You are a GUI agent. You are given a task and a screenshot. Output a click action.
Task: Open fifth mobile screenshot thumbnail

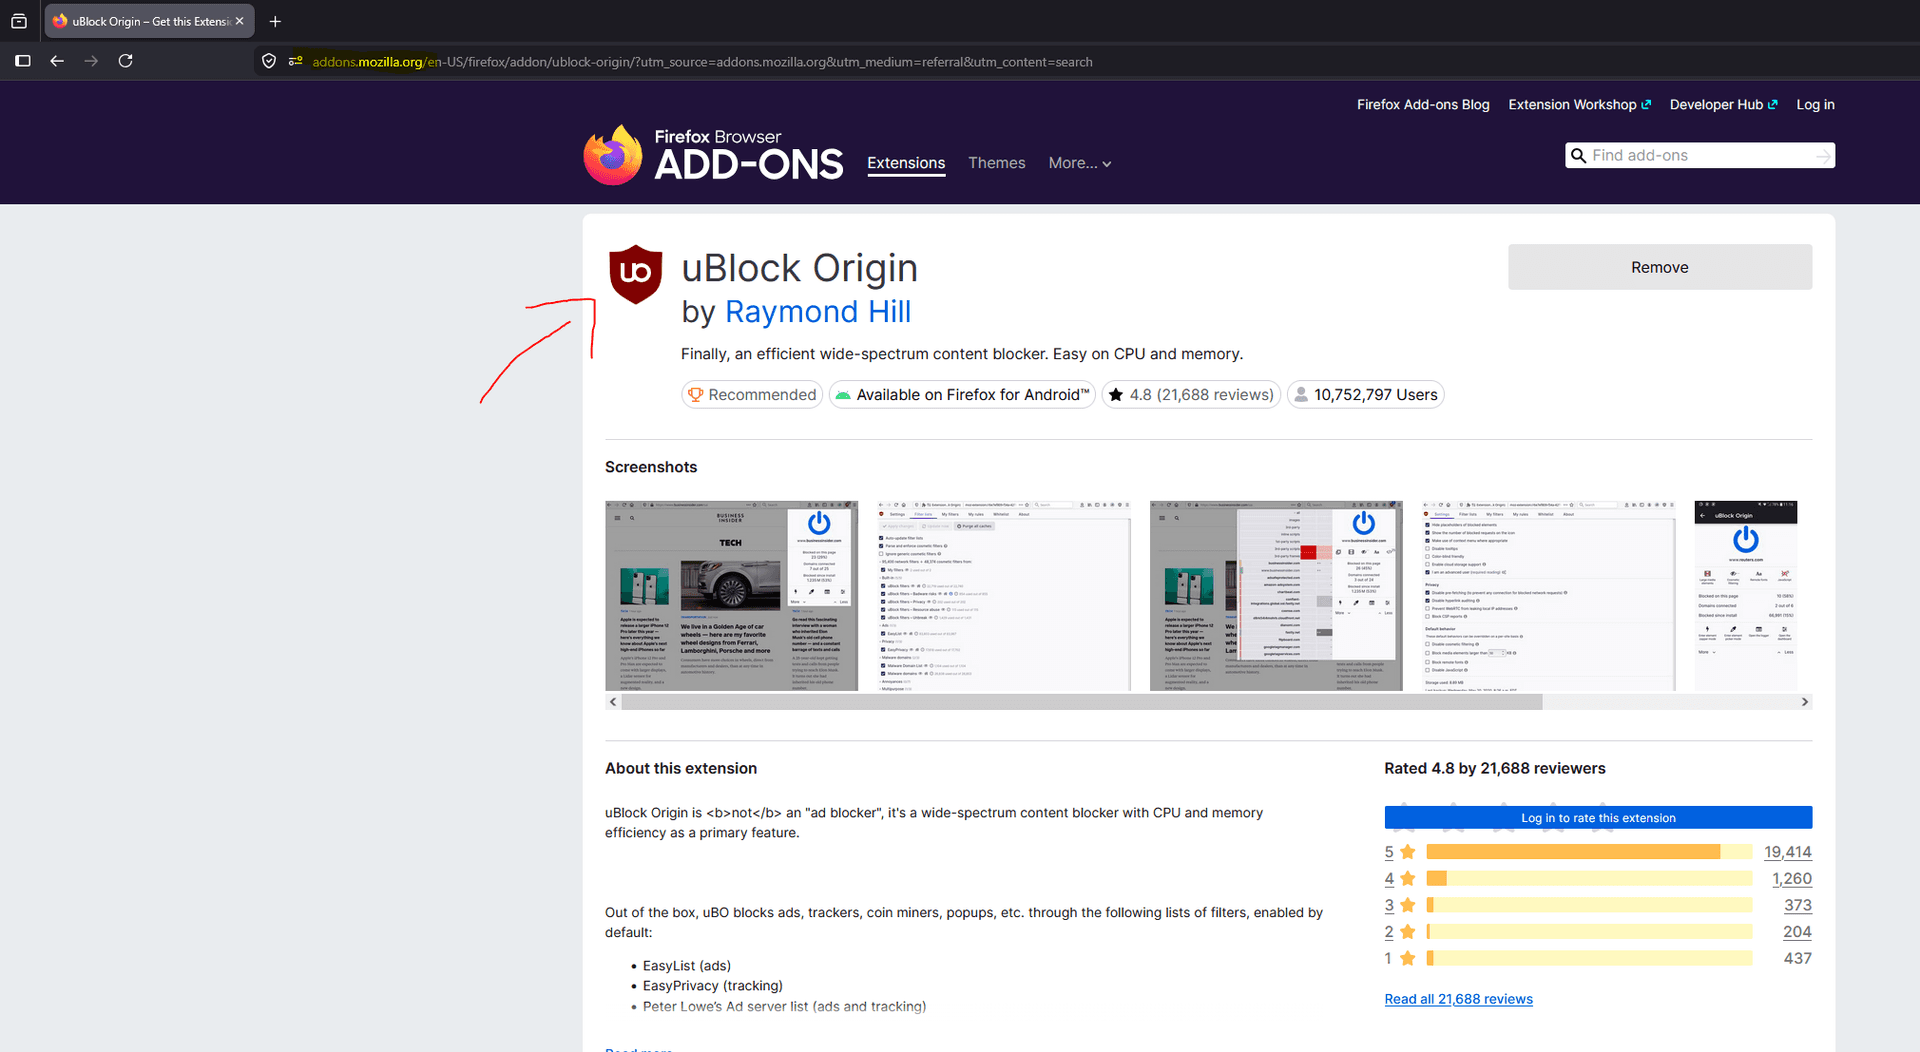click(x=1746, y=596)
